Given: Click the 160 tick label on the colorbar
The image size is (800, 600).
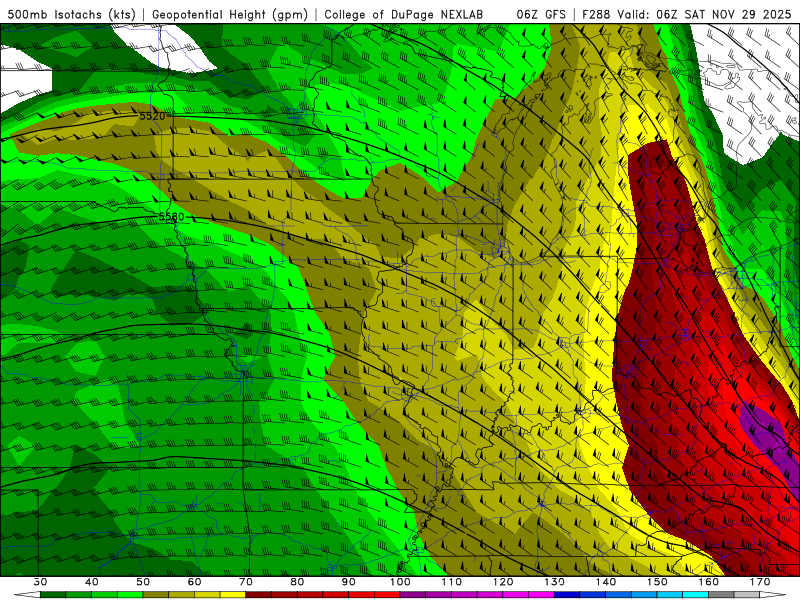Looking at the screenshot, I should [709, 582].
